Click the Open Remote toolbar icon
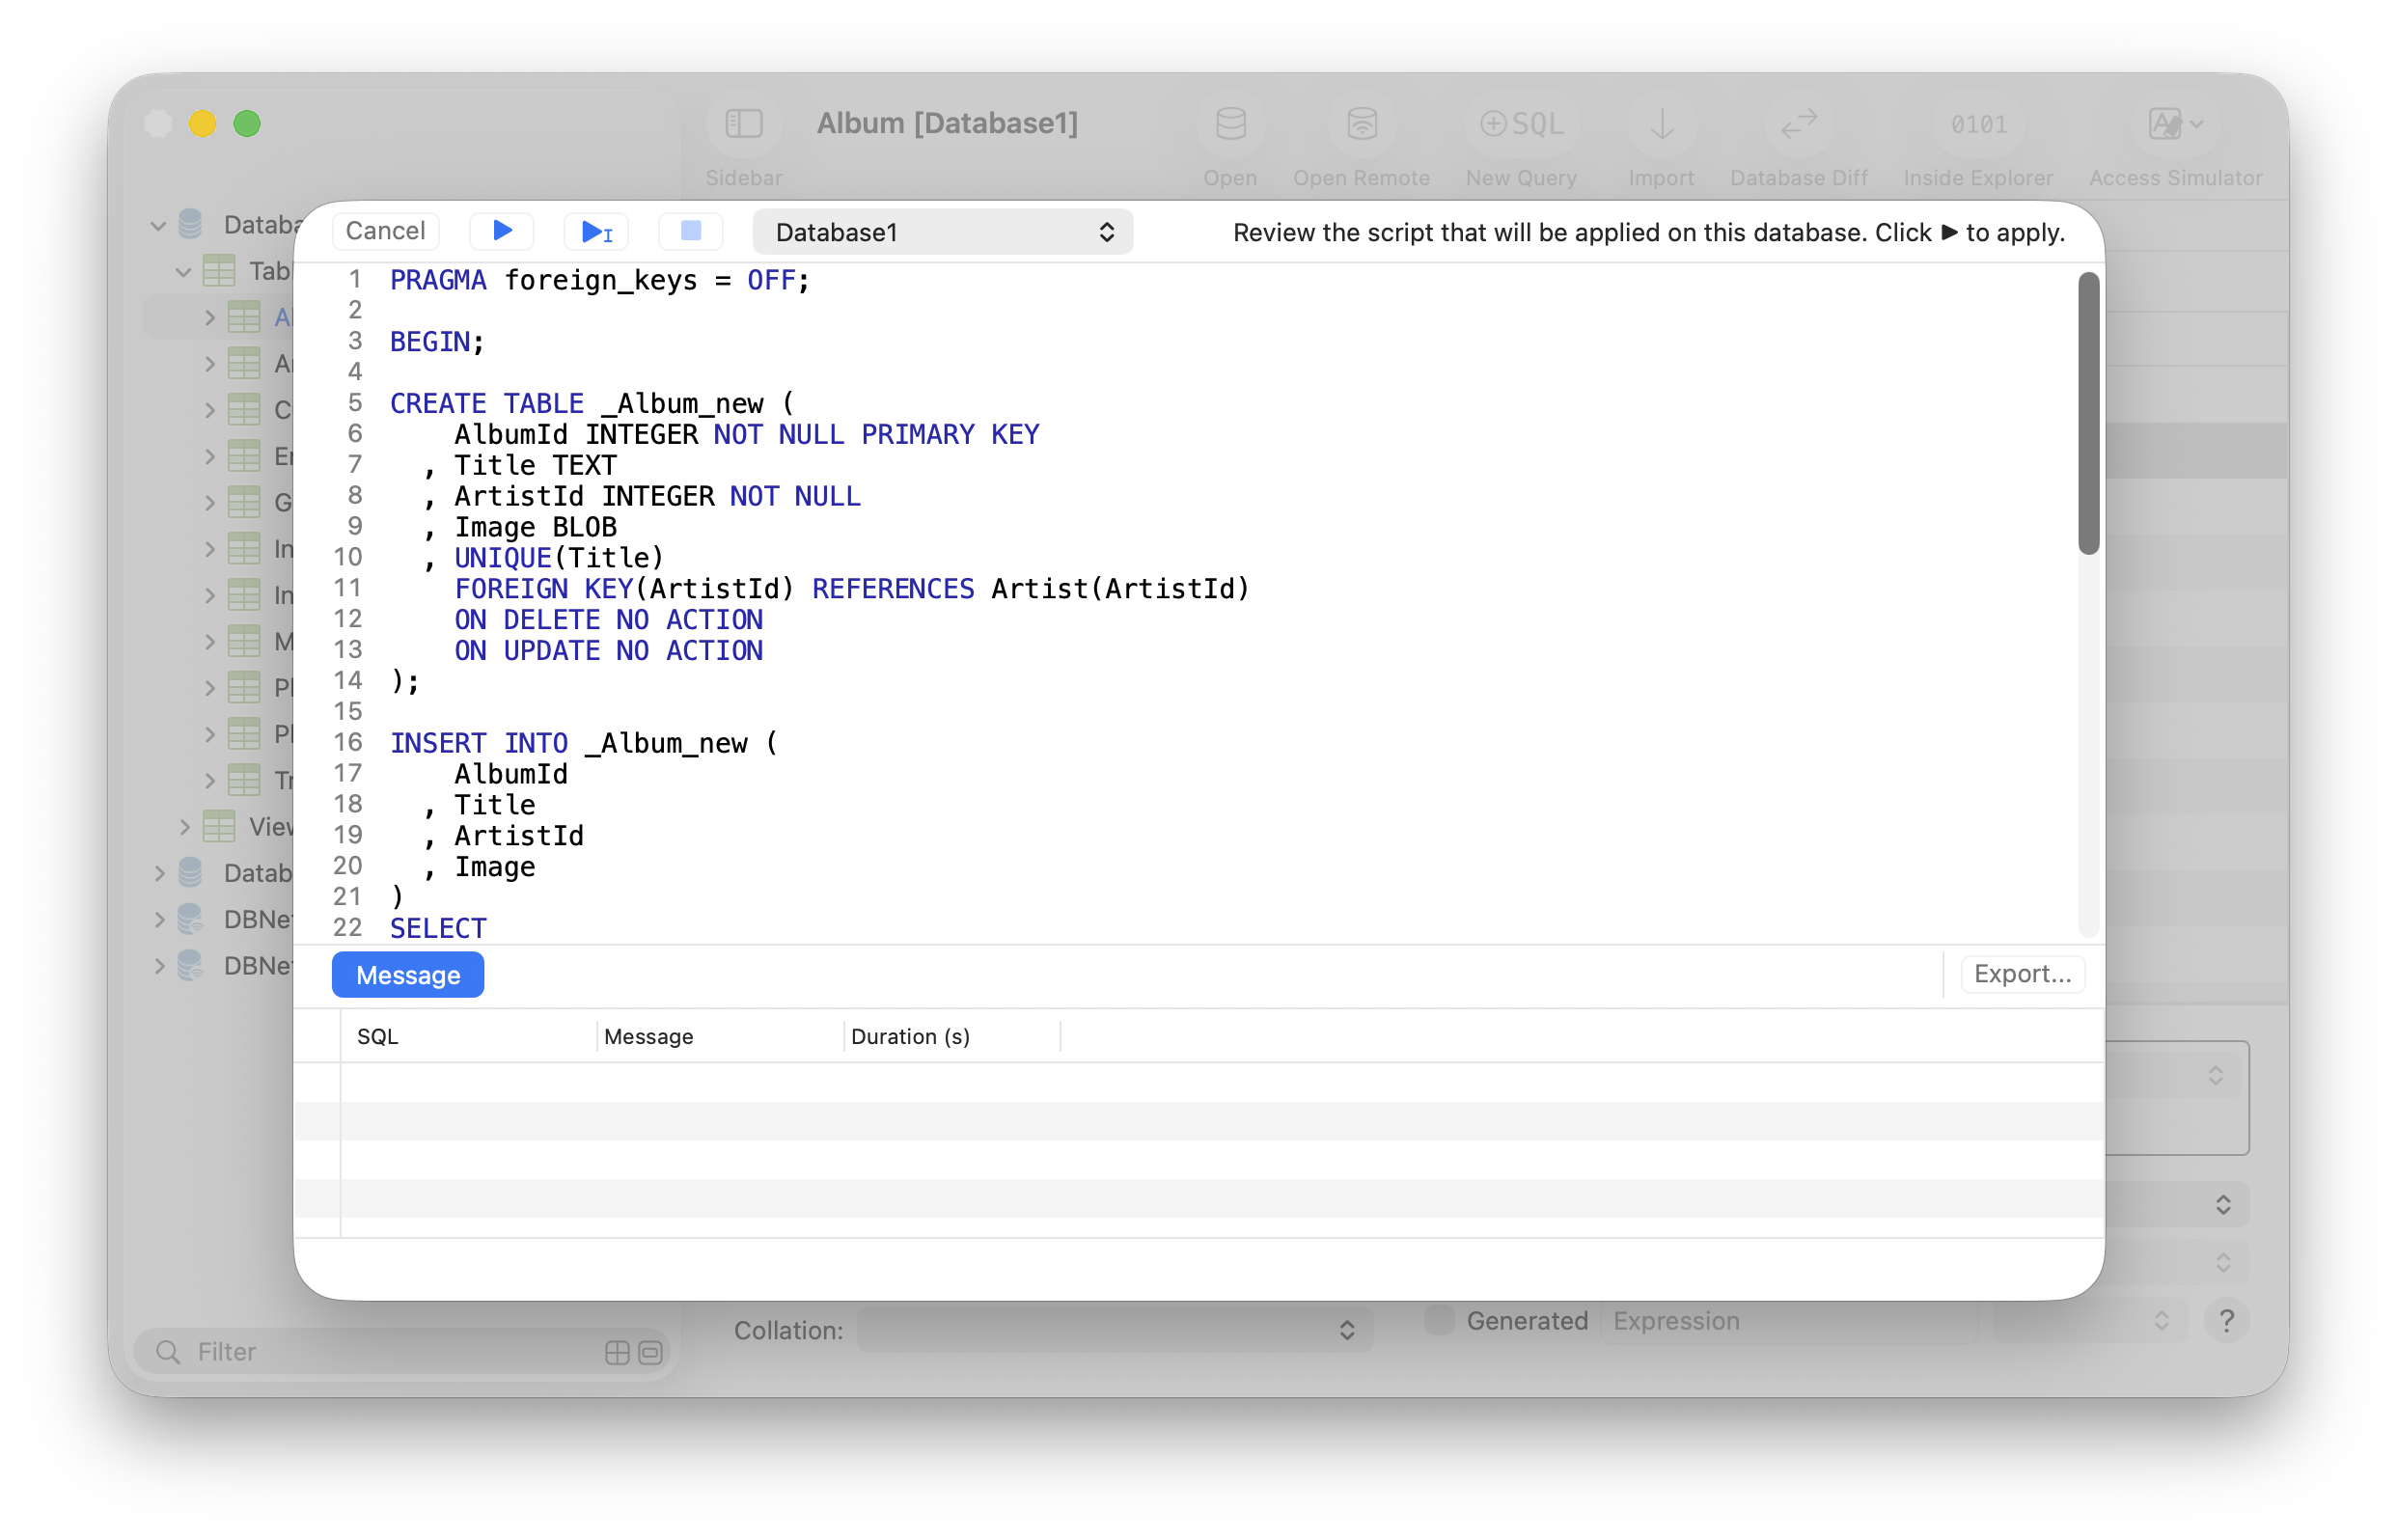Image resolution: width=2397 pixels, height=1540 pixels. [1360, 124]
